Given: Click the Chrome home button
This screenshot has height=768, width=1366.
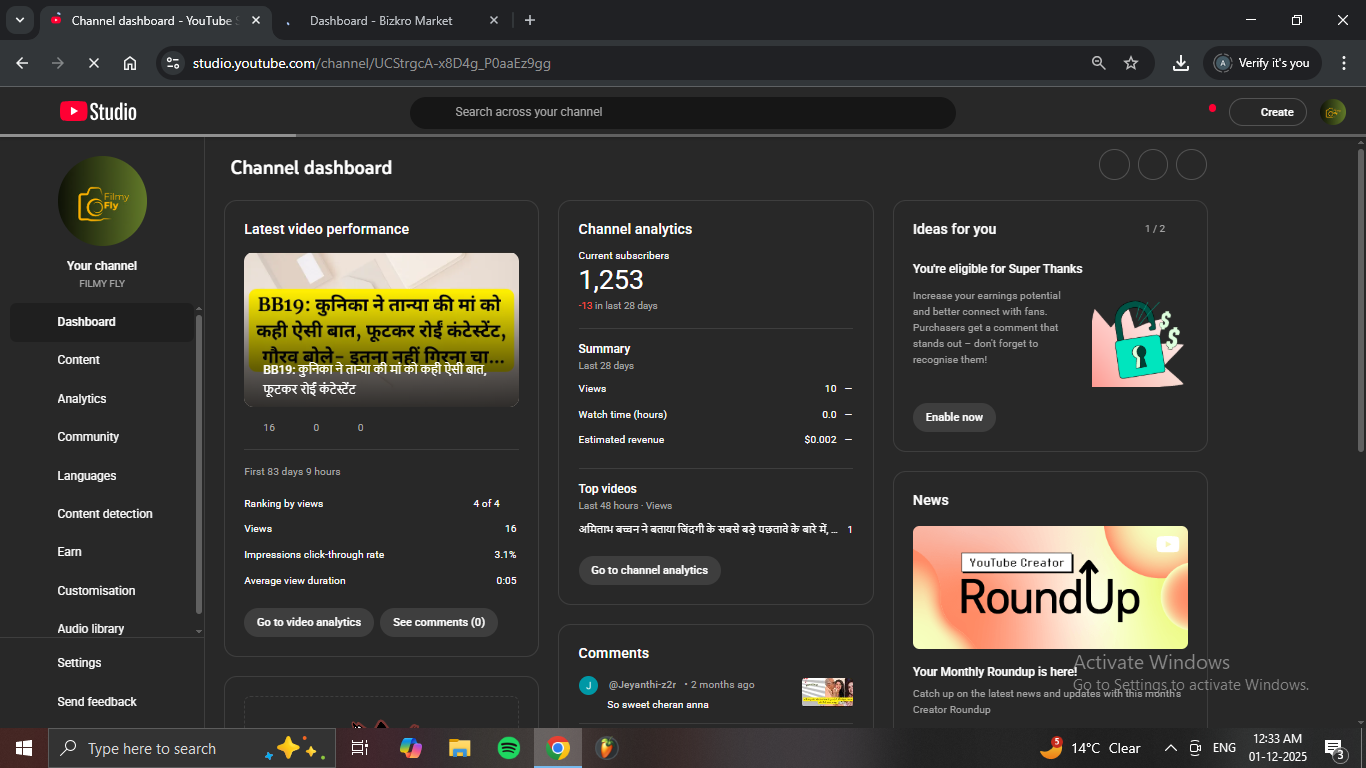Looking at the screenshot, I should tap(130, 63).
